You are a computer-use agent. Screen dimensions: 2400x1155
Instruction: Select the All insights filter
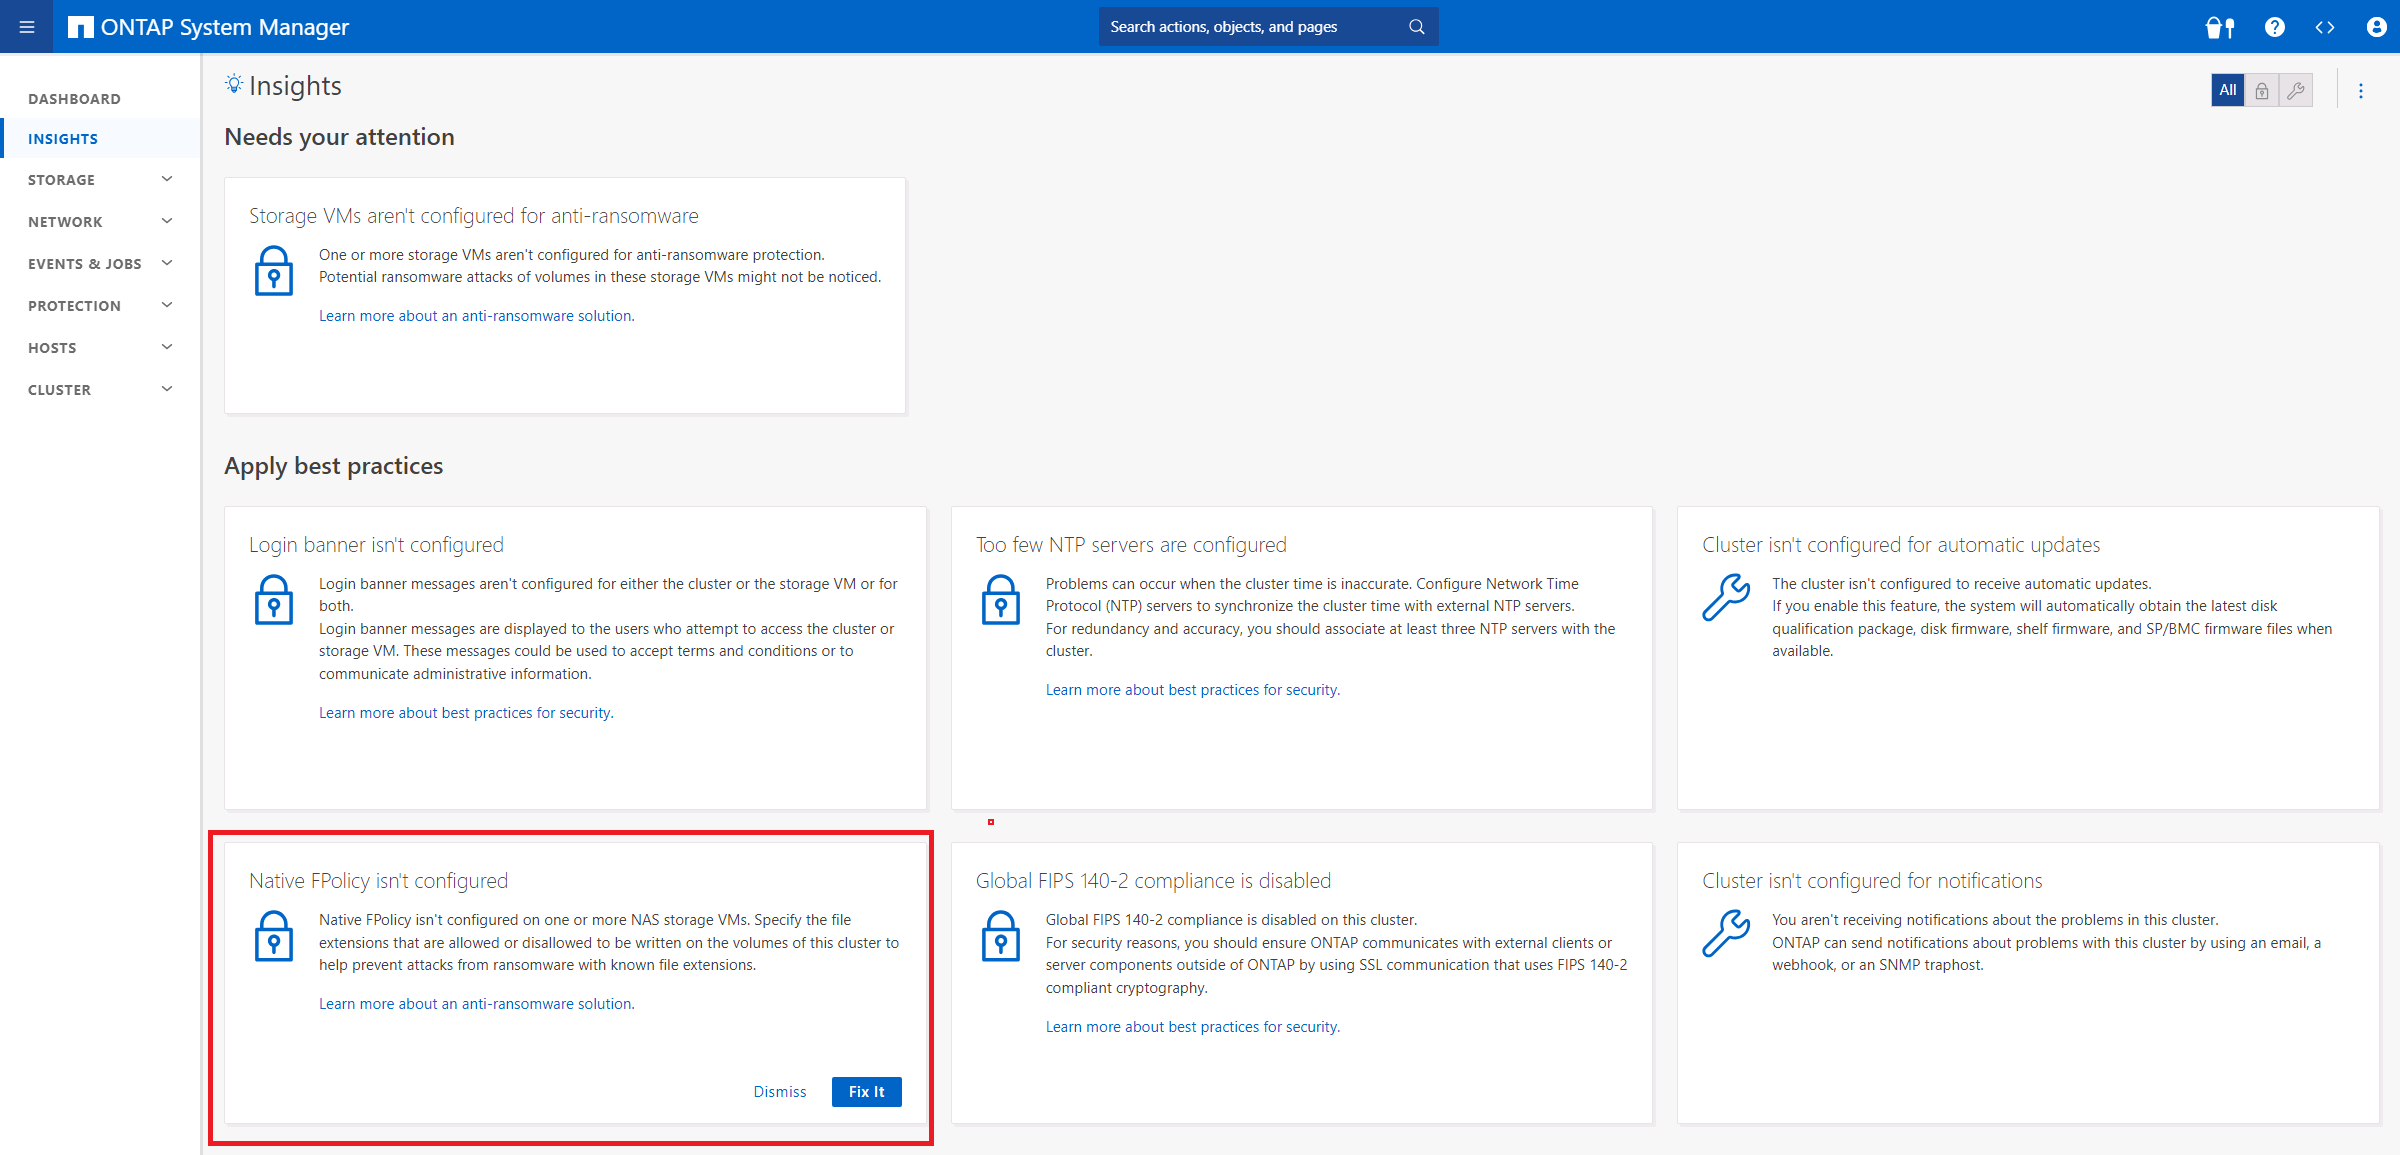(2227, 90)
